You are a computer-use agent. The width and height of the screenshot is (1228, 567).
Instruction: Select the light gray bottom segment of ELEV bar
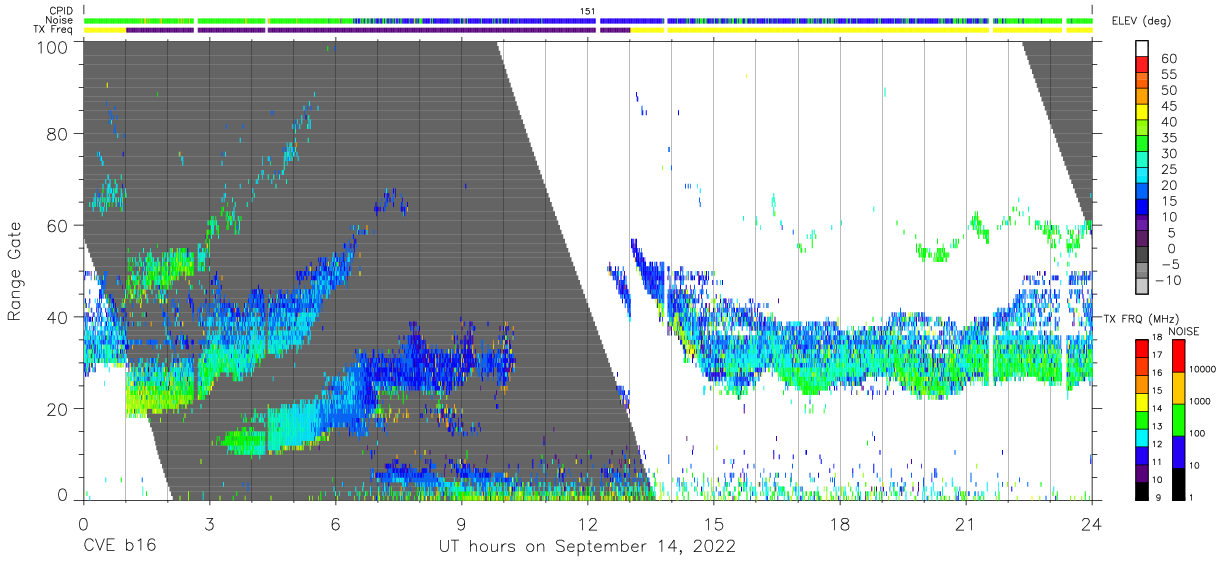pyautogui.click(x=1144, y=287)
